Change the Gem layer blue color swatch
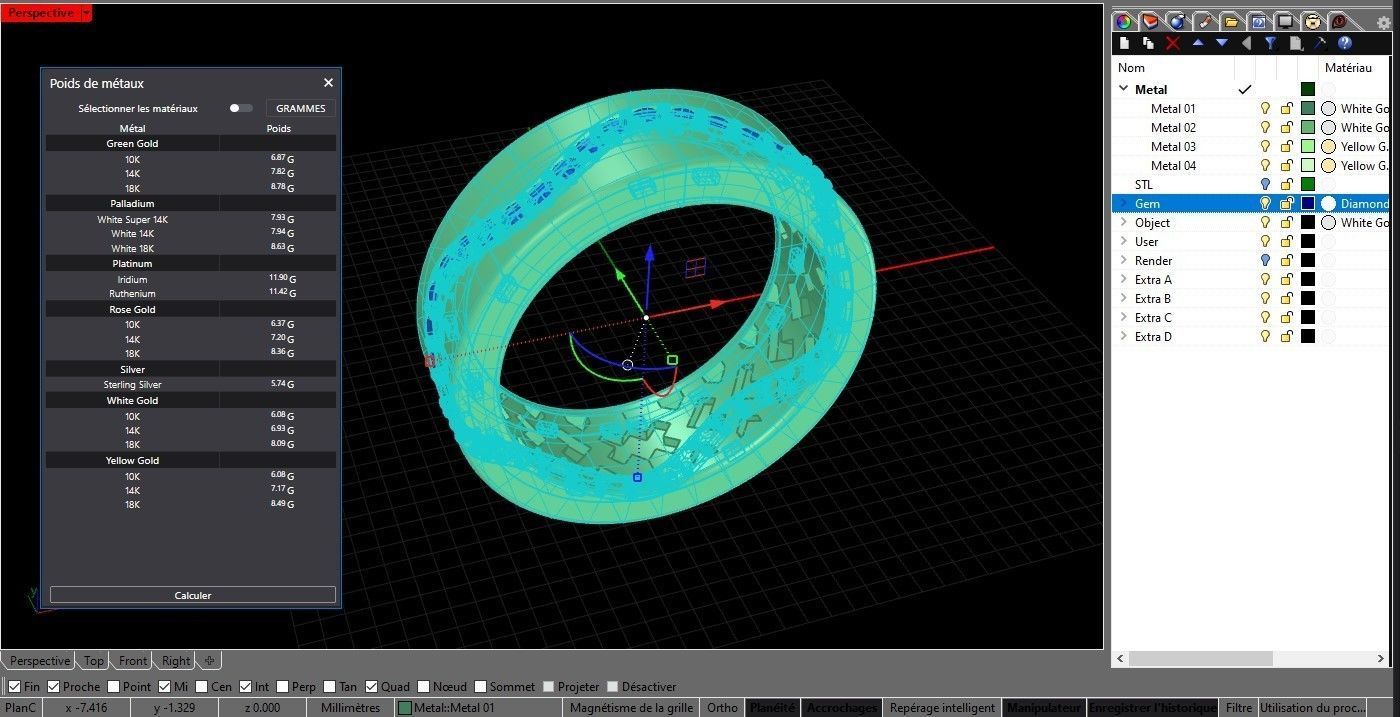The width and height of the screenshot is (1400, 717). click(1308, 203)
